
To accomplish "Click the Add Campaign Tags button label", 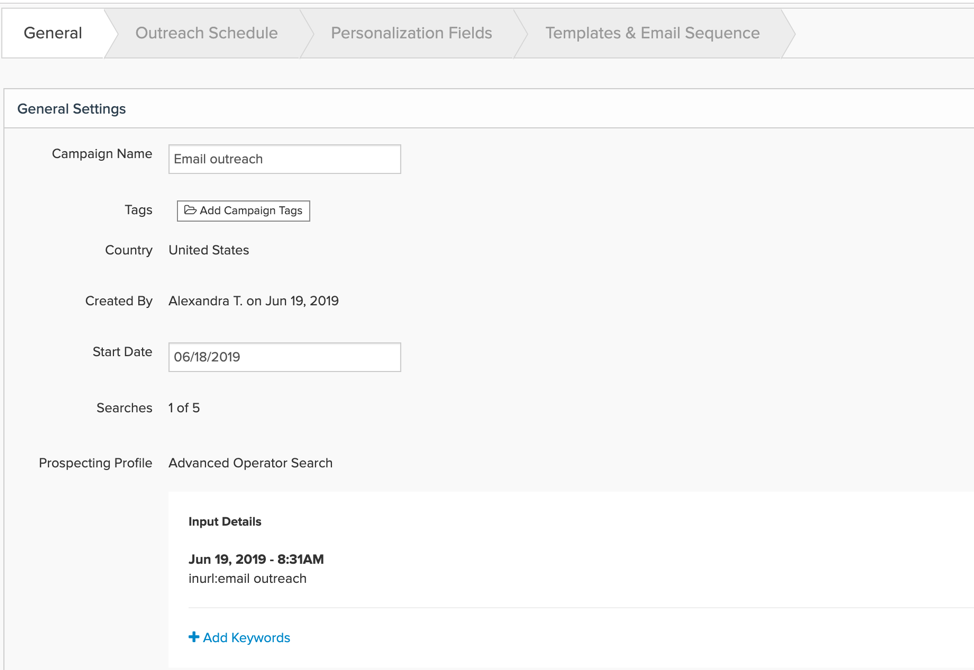I will 251,211.
